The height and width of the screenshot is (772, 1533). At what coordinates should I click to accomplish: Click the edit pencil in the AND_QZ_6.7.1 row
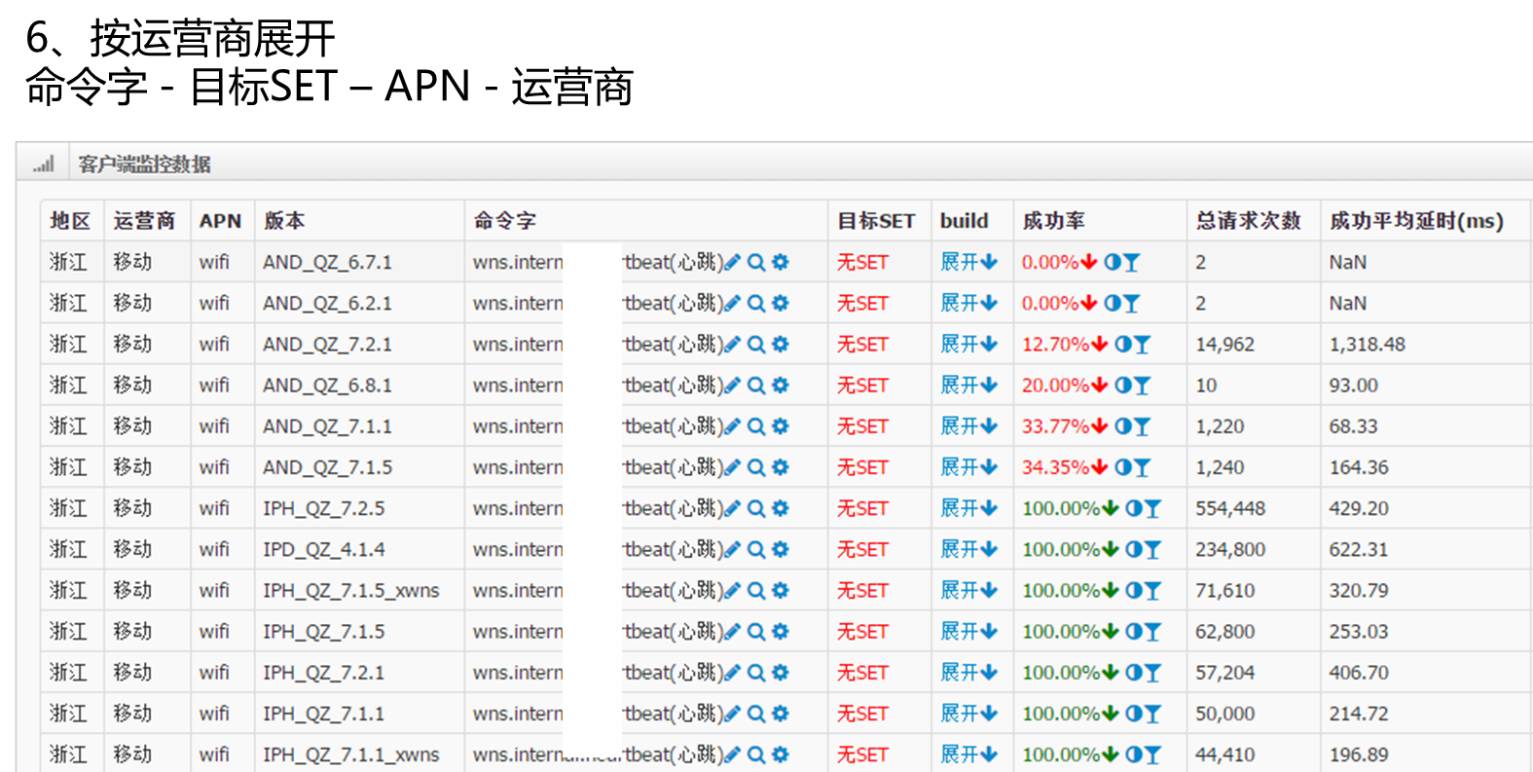click(x=733, y=262)
